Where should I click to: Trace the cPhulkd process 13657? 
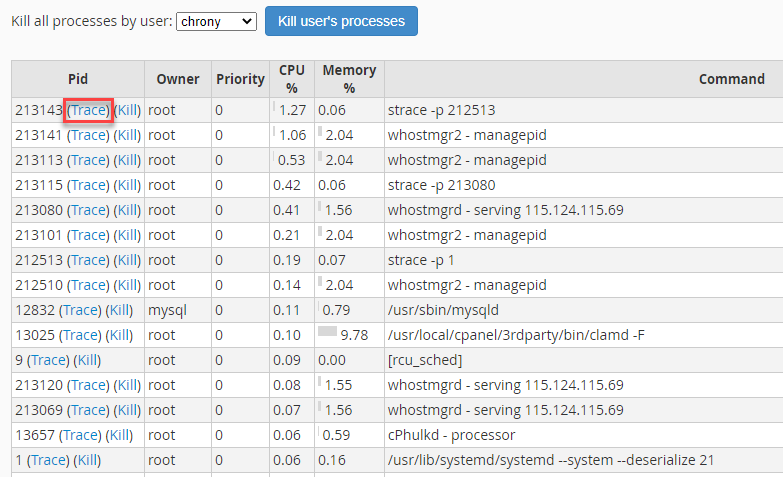click(80, 435)
